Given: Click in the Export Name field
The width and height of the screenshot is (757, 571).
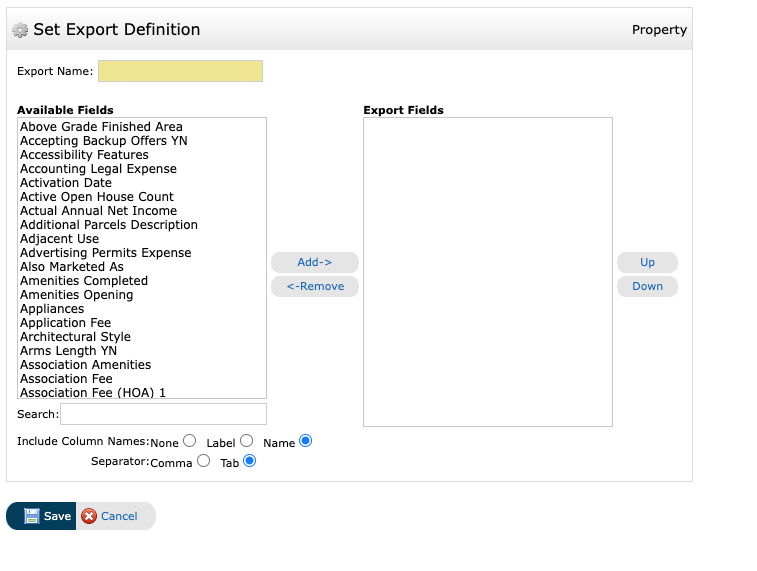Looking at the screenshot, I should point(180,71).
